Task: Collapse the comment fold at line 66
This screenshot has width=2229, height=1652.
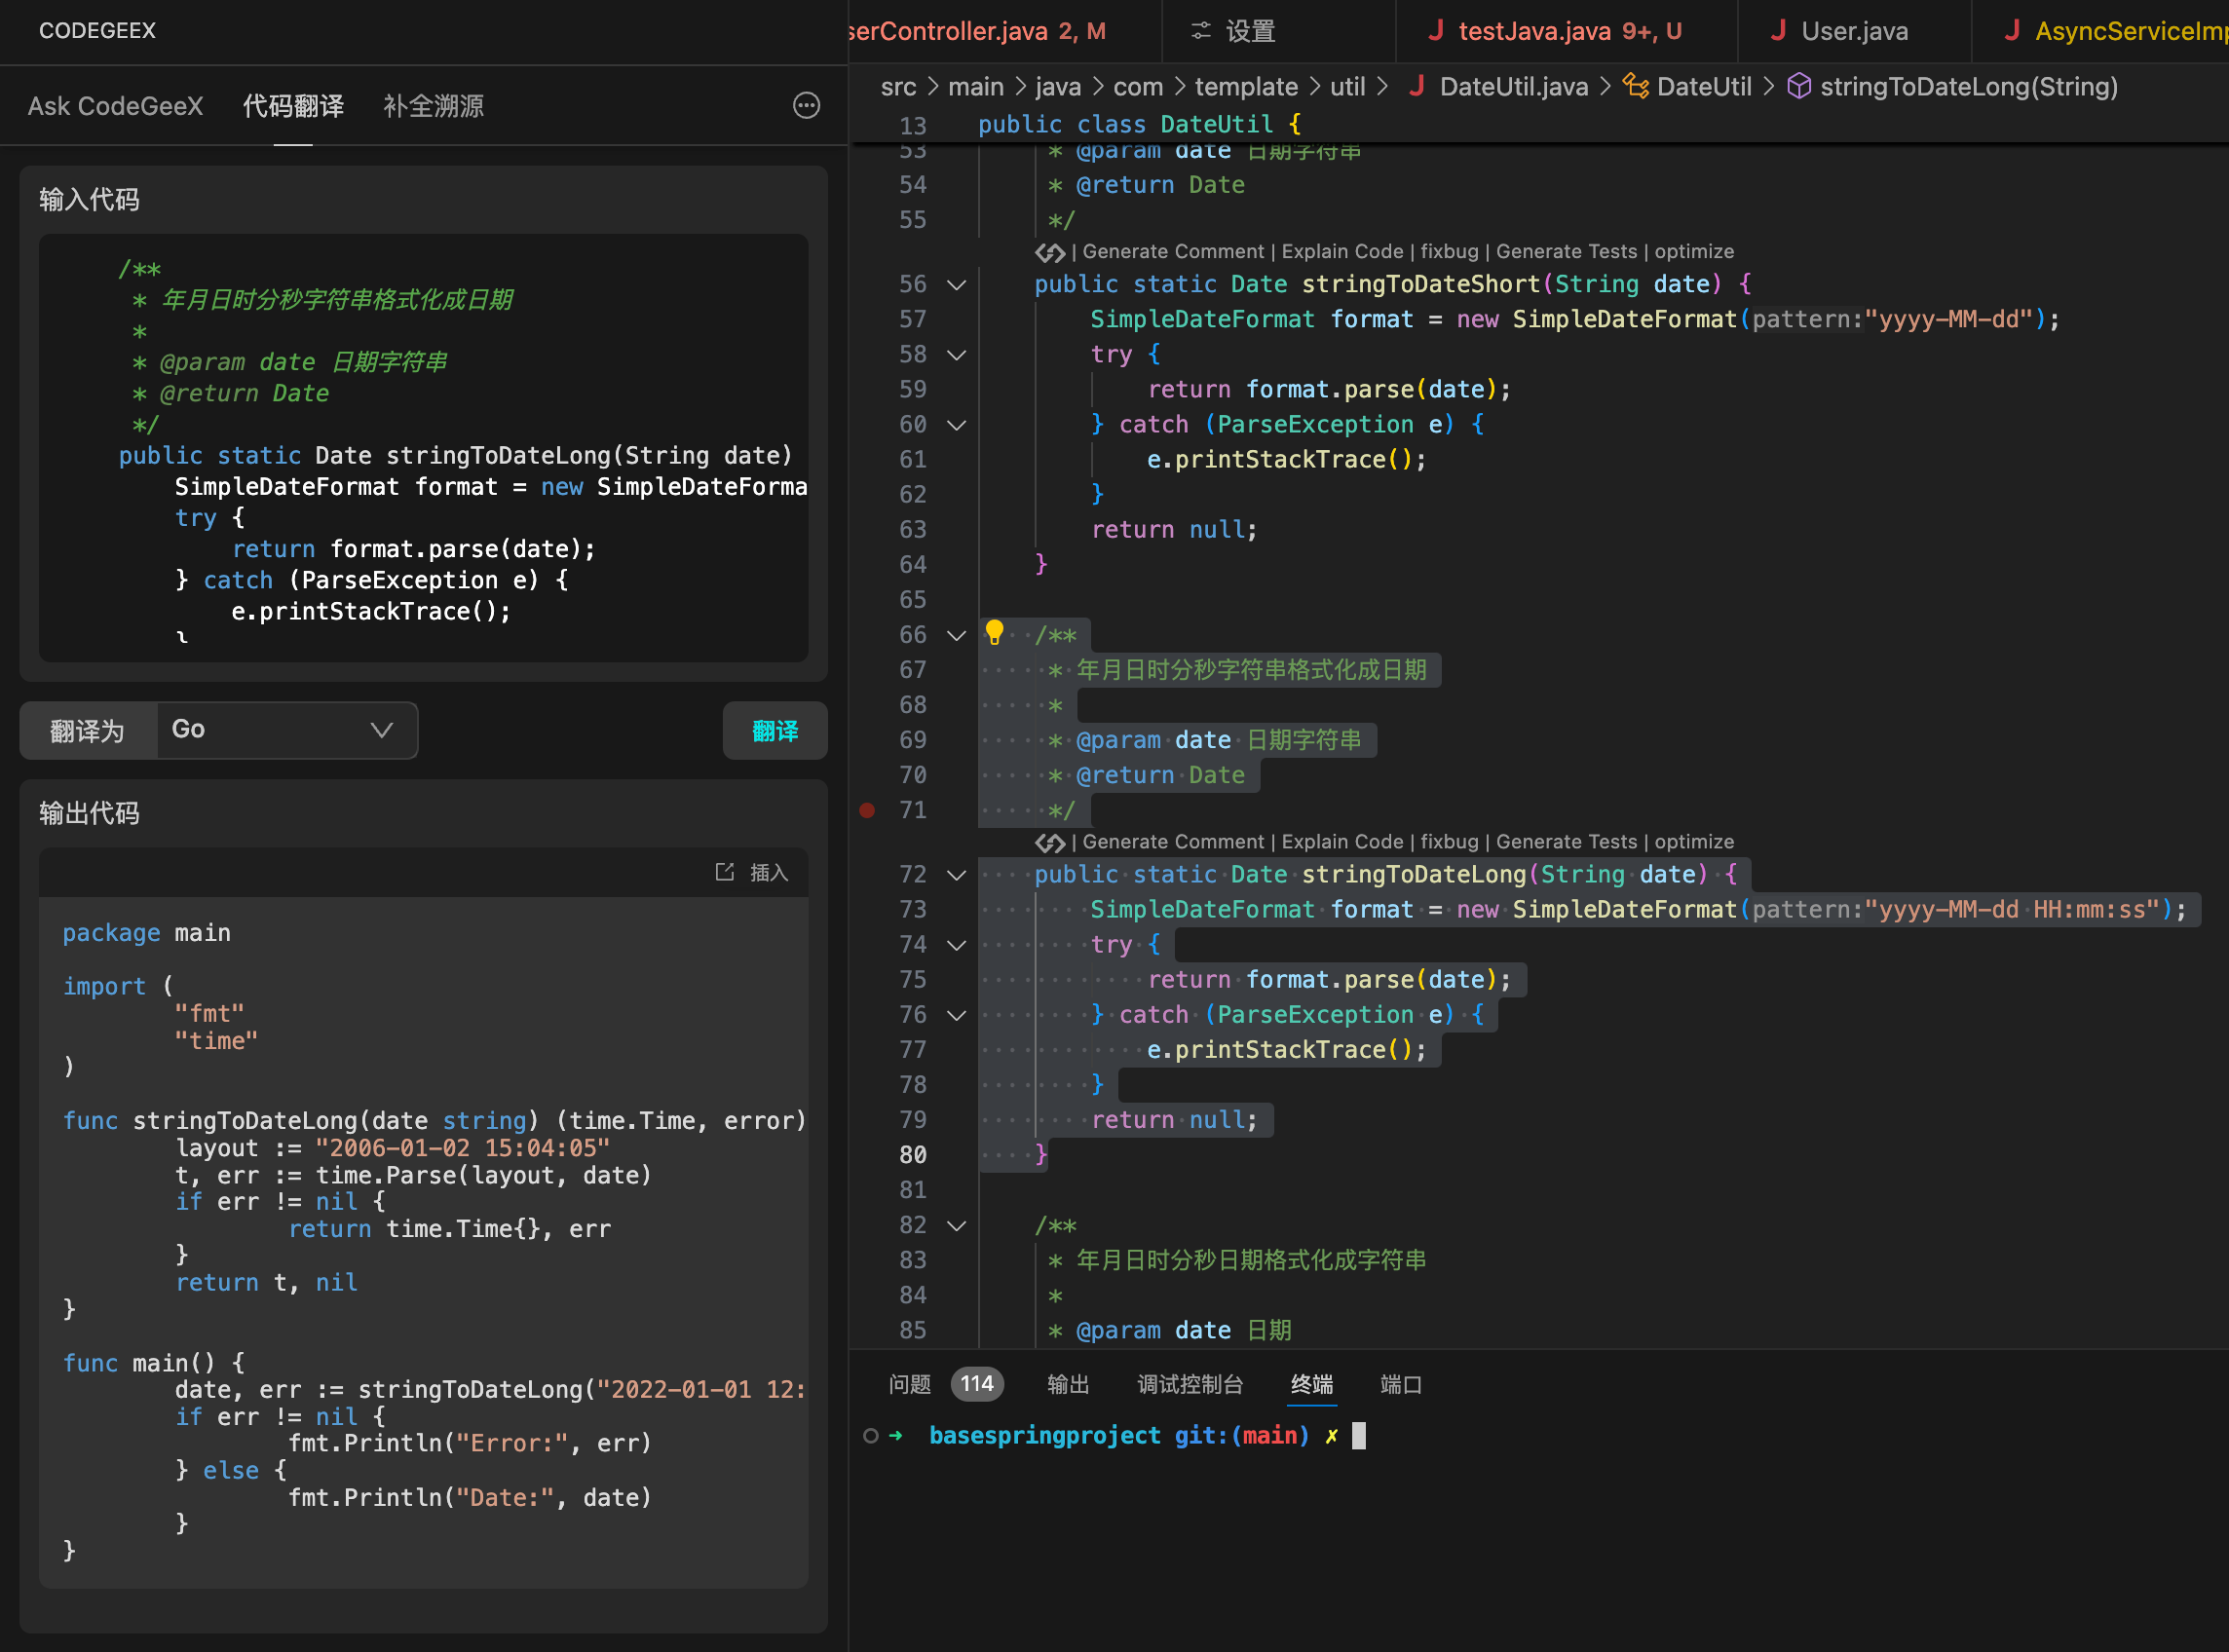Action: tap(956, 636)
